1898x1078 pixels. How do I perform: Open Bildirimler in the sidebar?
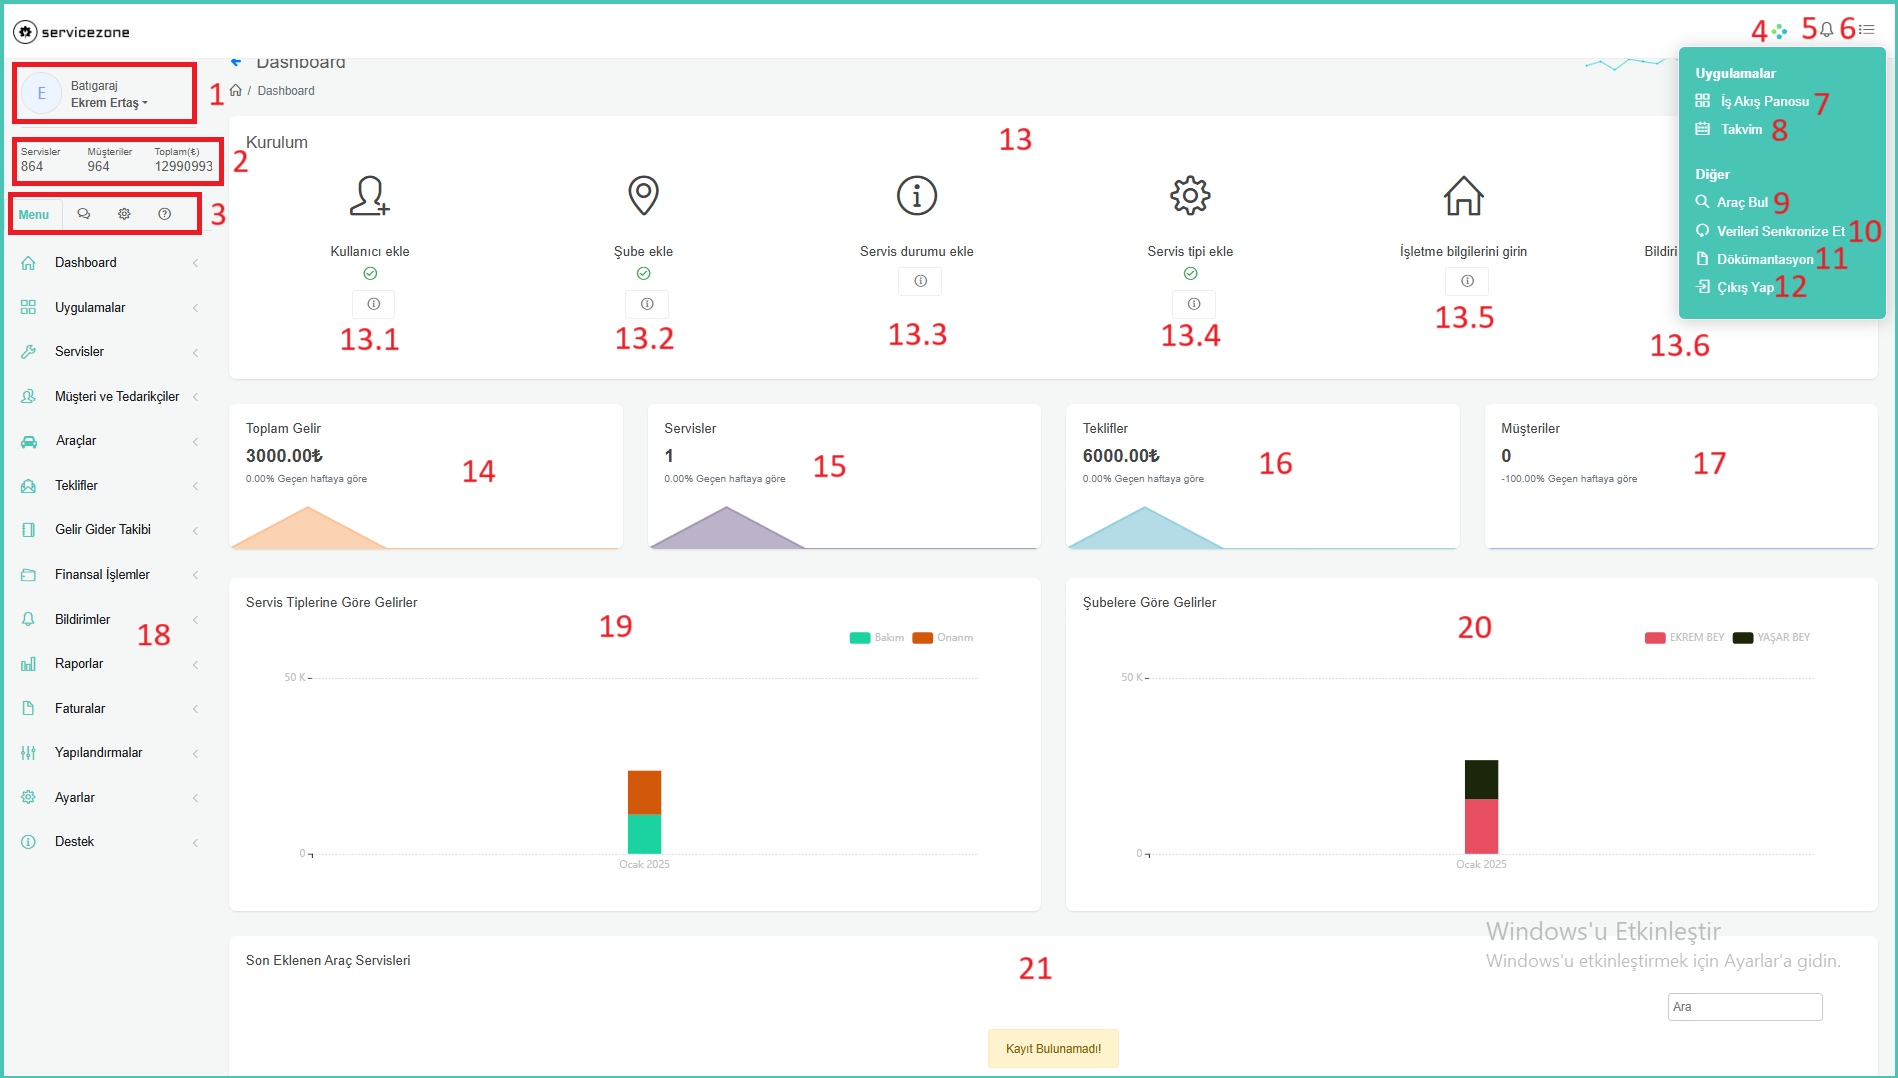[x=83, y=620]
